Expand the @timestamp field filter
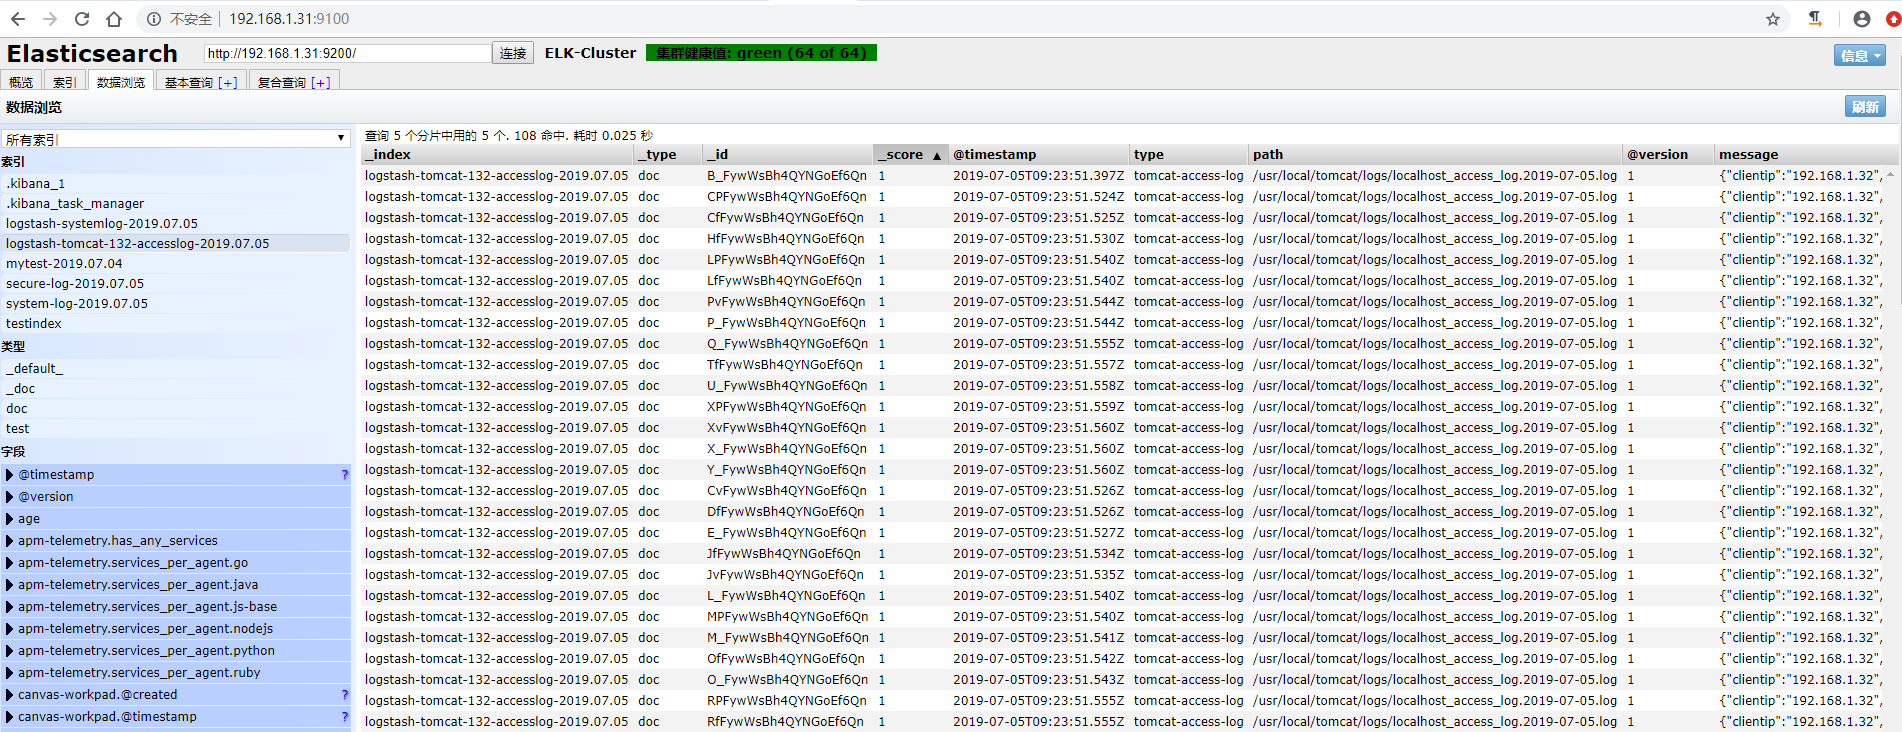 click(10, 475)
